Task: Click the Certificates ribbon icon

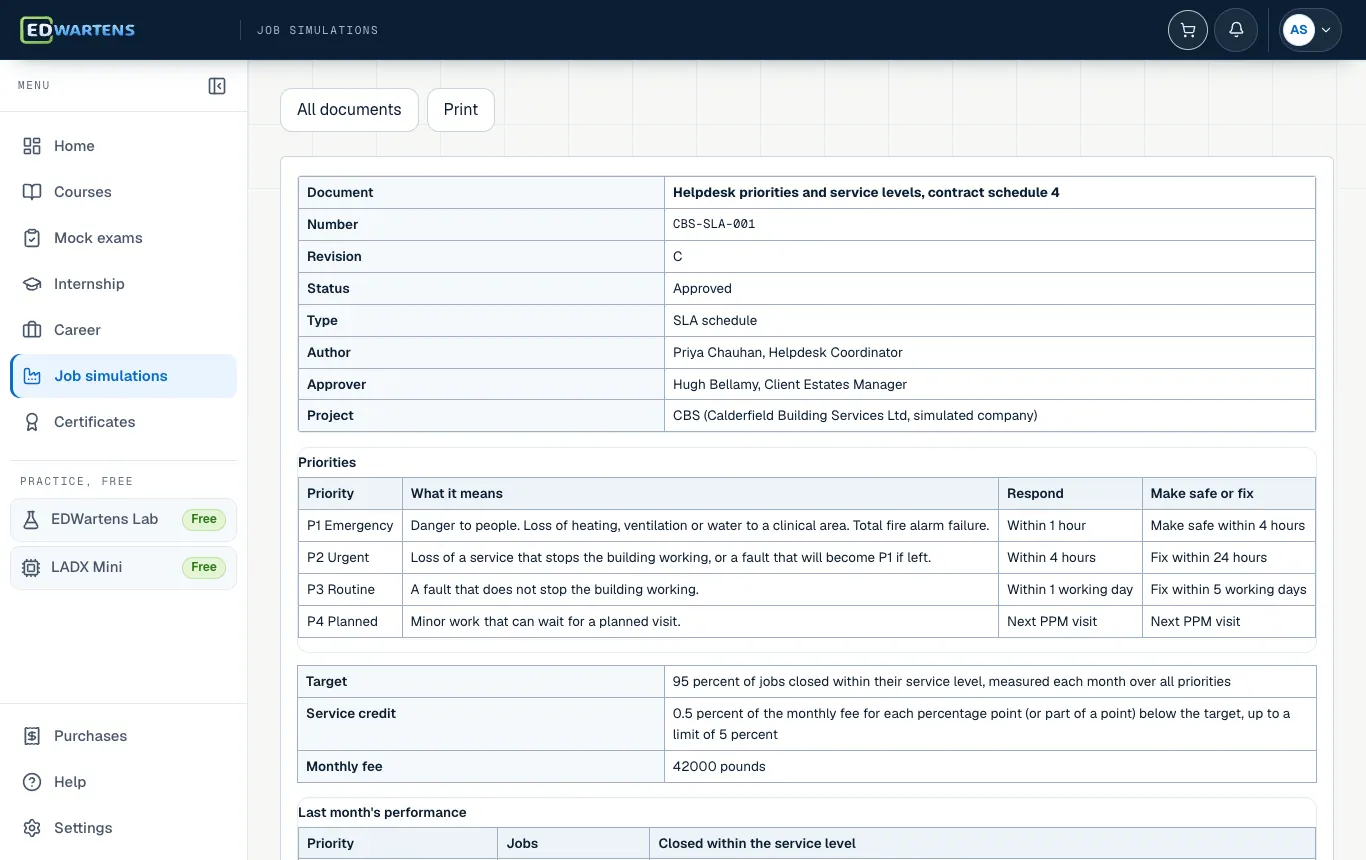Action: click(32, 422)
